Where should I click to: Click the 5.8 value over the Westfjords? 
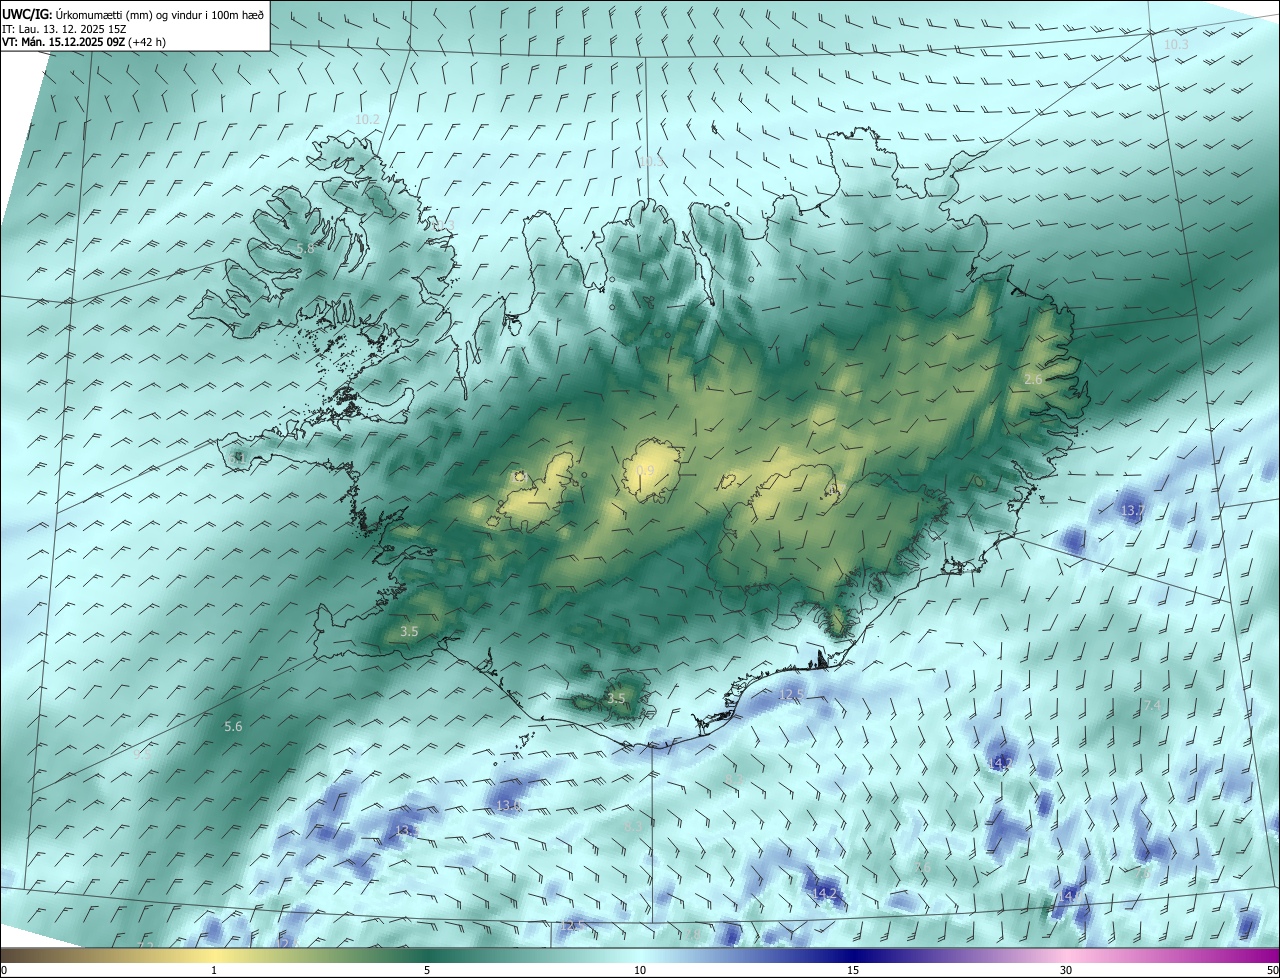pyautogui.click(x=305, y=248)
